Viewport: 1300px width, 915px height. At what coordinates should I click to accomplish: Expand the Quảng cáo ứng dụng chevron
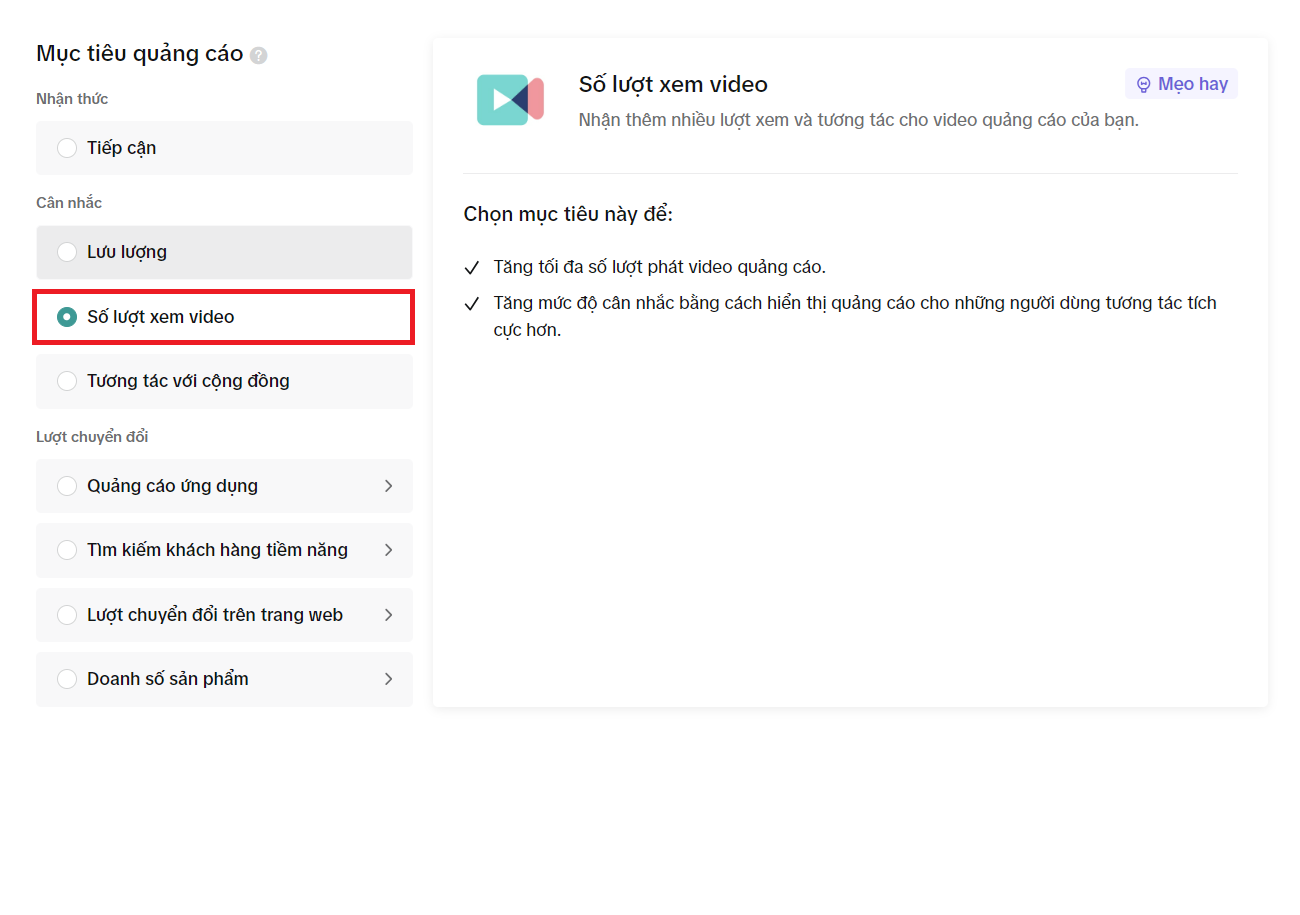pyautogui.click(x=389, y=486)
